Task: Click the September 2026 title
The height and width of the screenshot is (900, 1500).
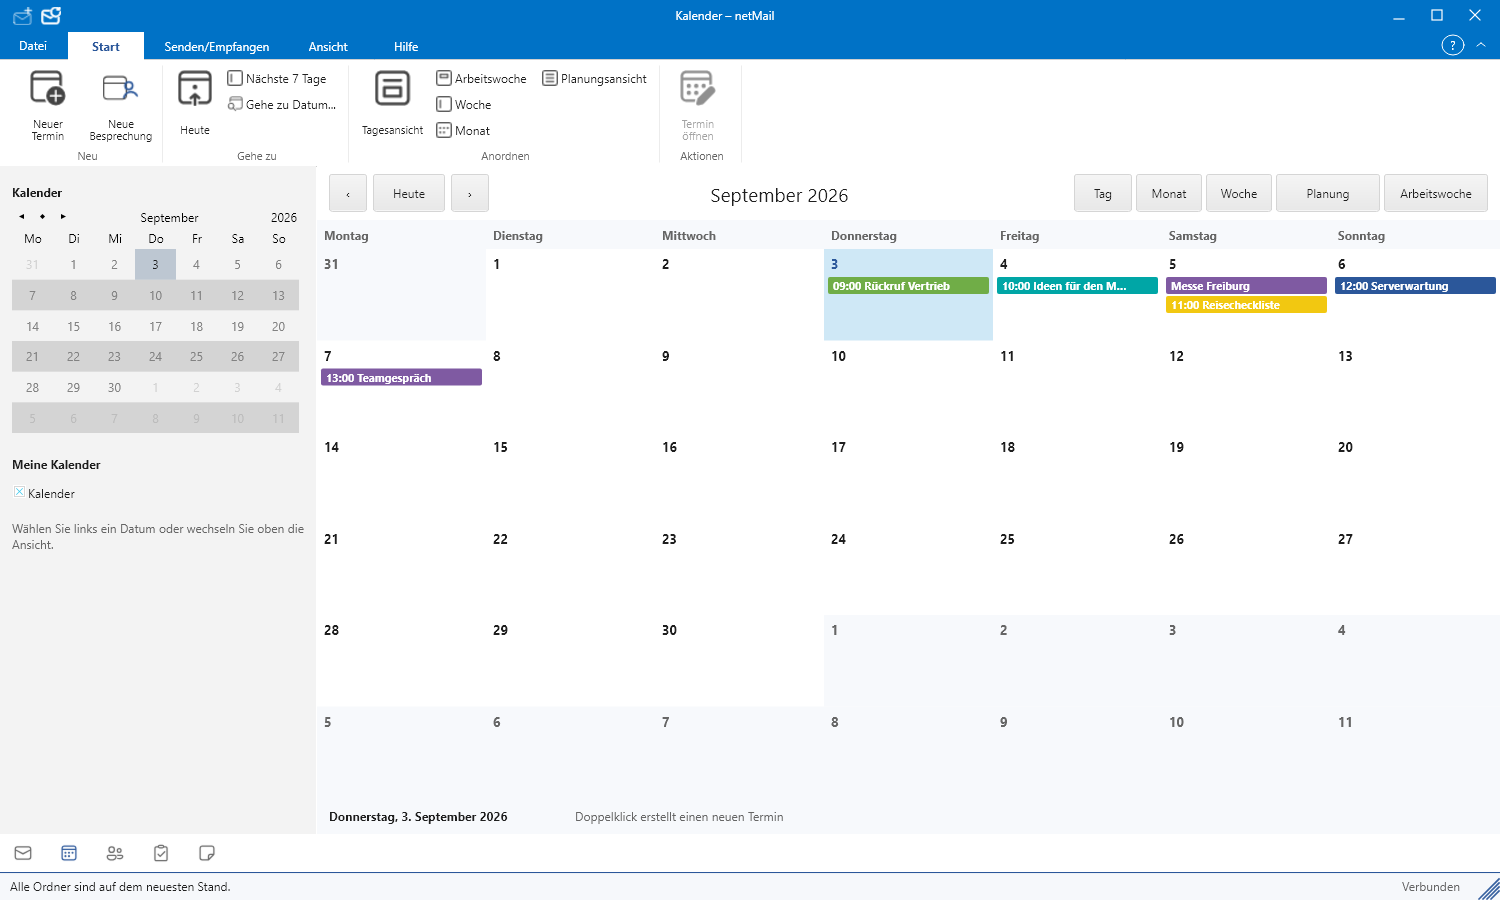Action: [779, 195]
